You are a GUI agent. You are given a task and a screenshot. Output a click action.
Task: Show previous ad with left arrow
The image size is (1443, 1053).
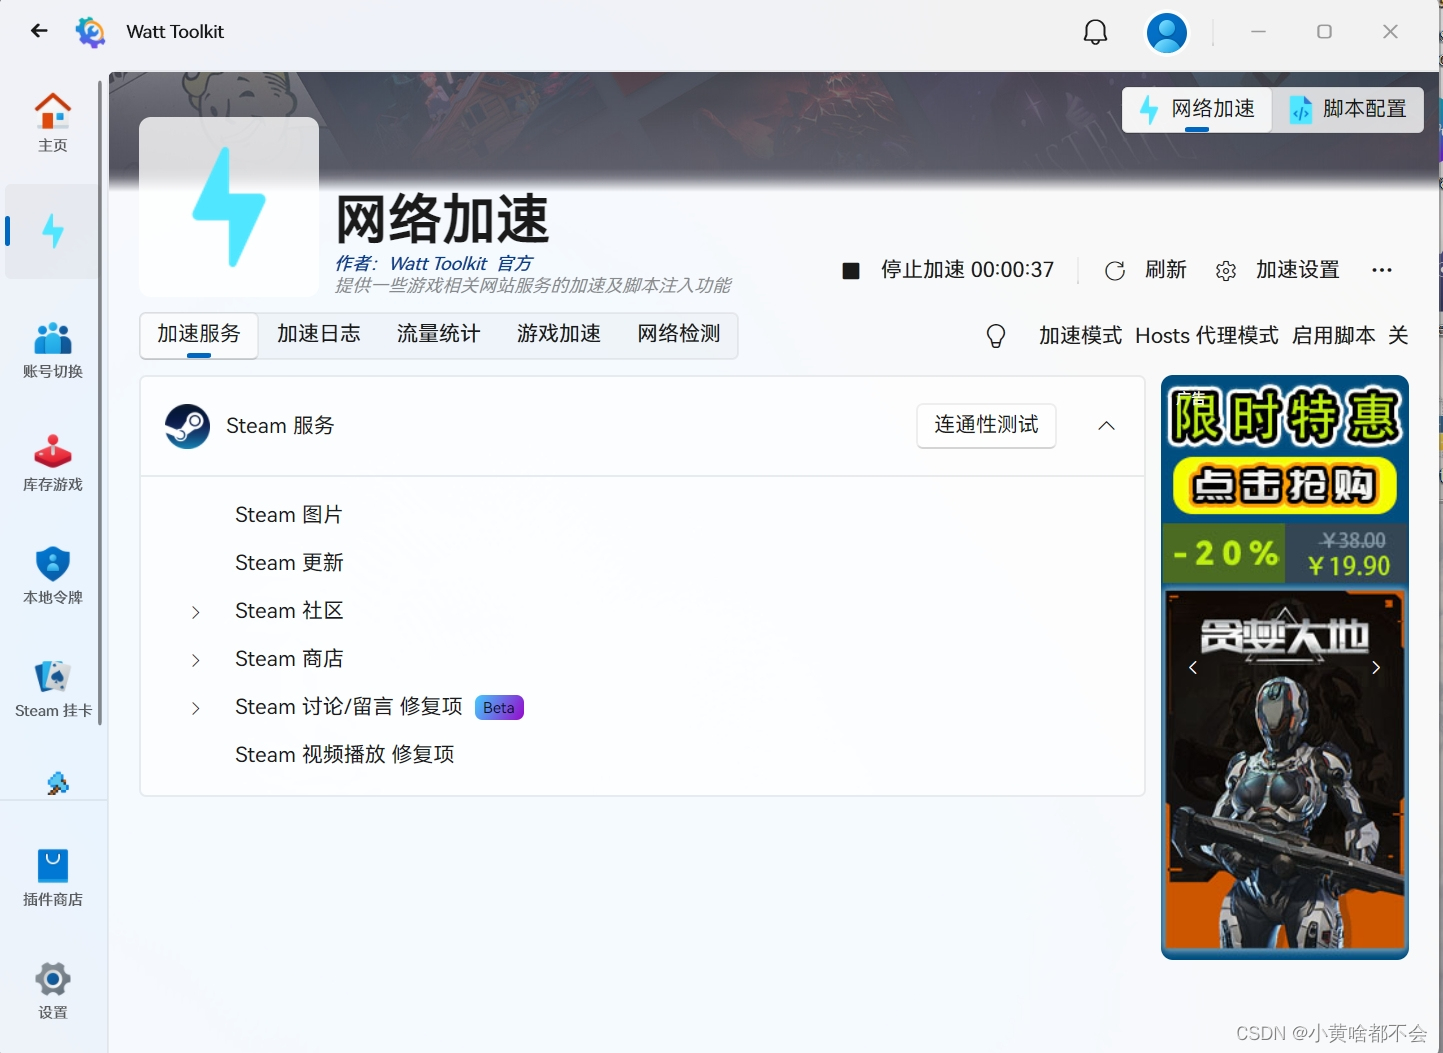click(1193, 667)
